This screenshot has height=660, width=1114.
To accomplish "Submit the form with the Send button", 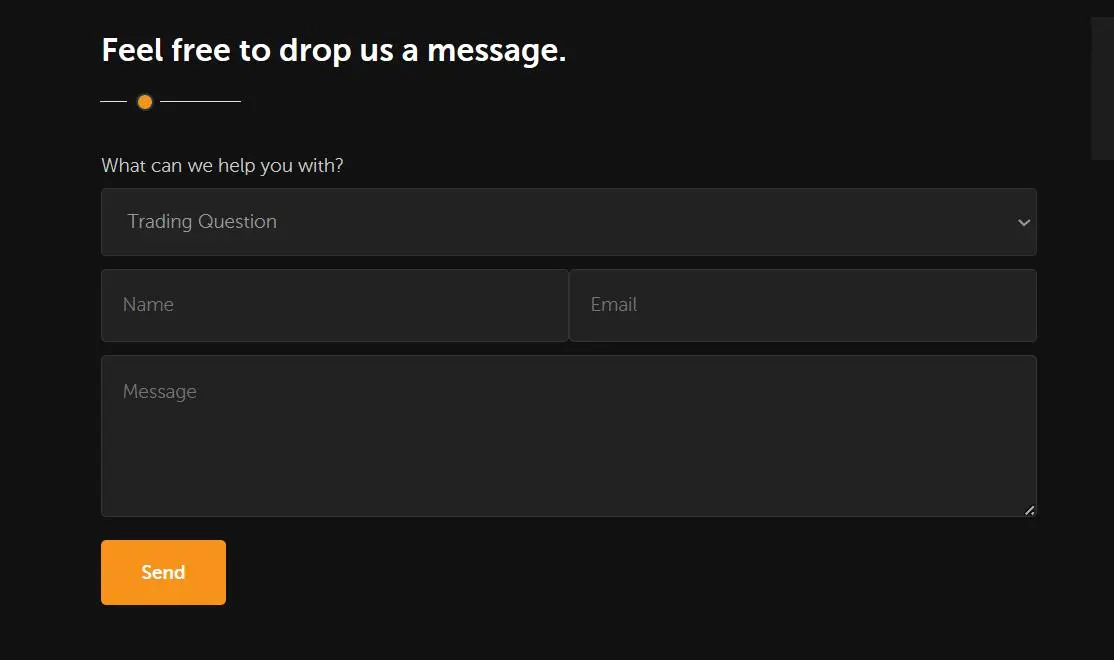I will (163, 573).
